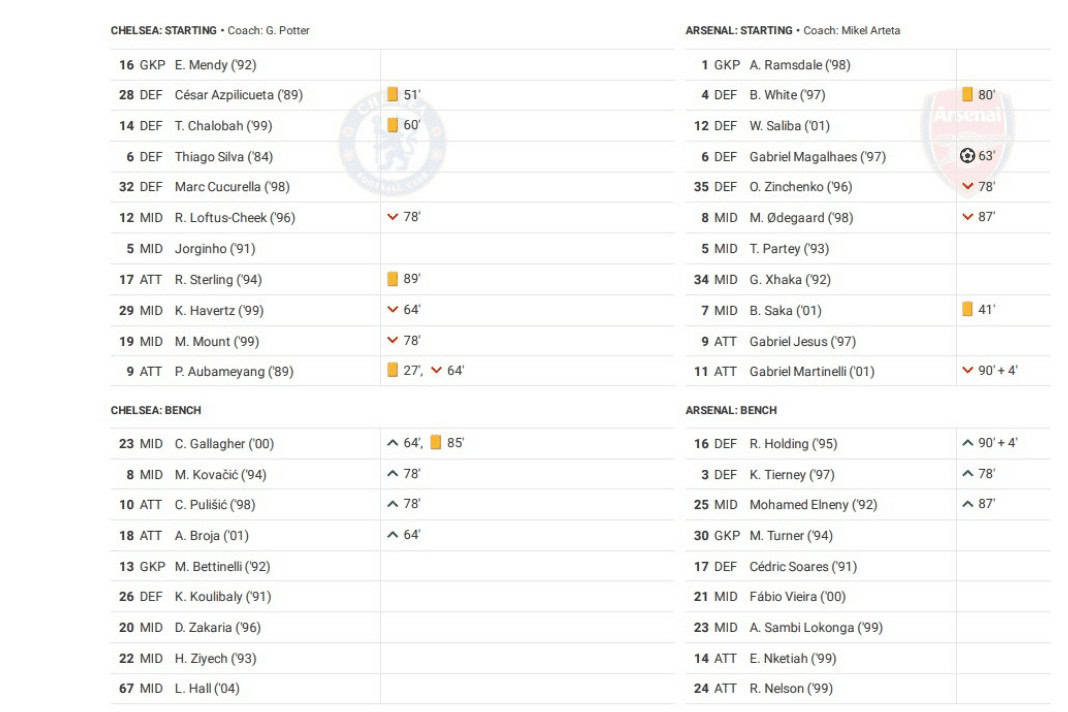
Task: Click Sterling's 89' yellow card icon
Action: [393, 279]
